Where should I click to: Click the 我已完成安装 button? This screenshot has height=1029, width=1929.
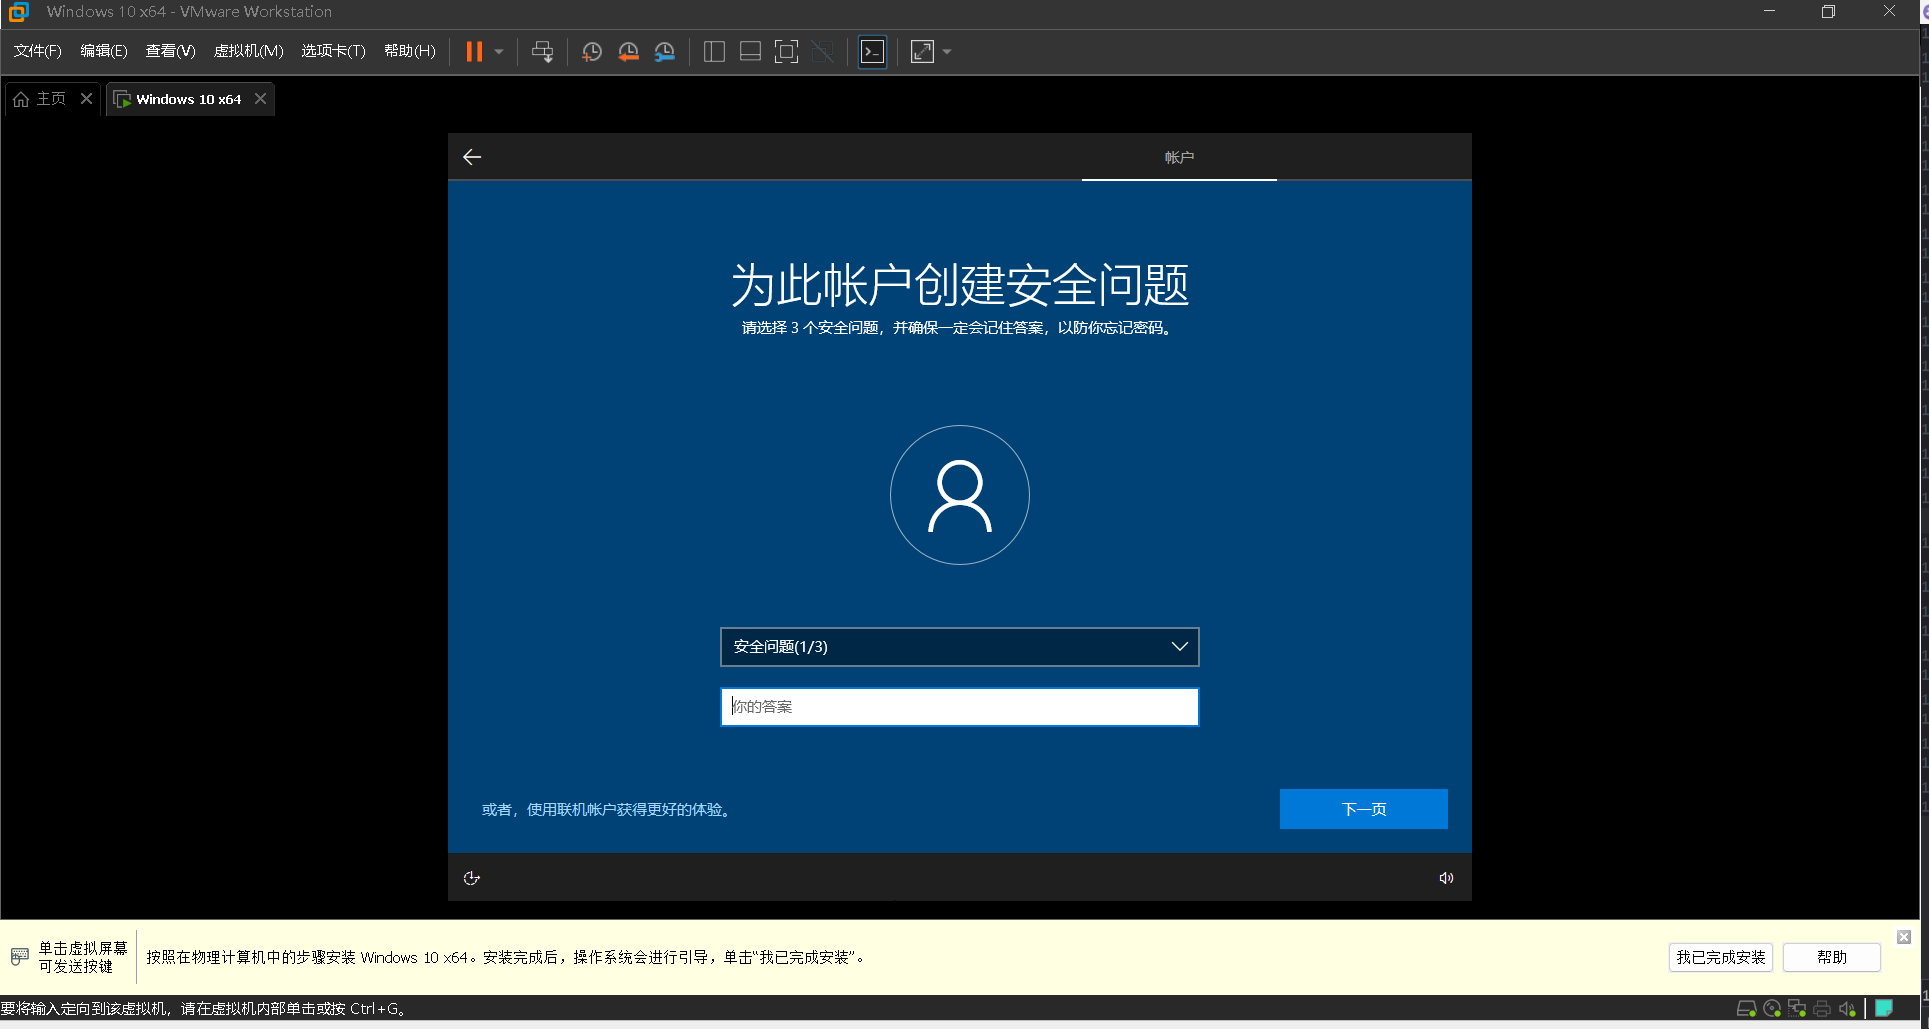(1720, 957)
